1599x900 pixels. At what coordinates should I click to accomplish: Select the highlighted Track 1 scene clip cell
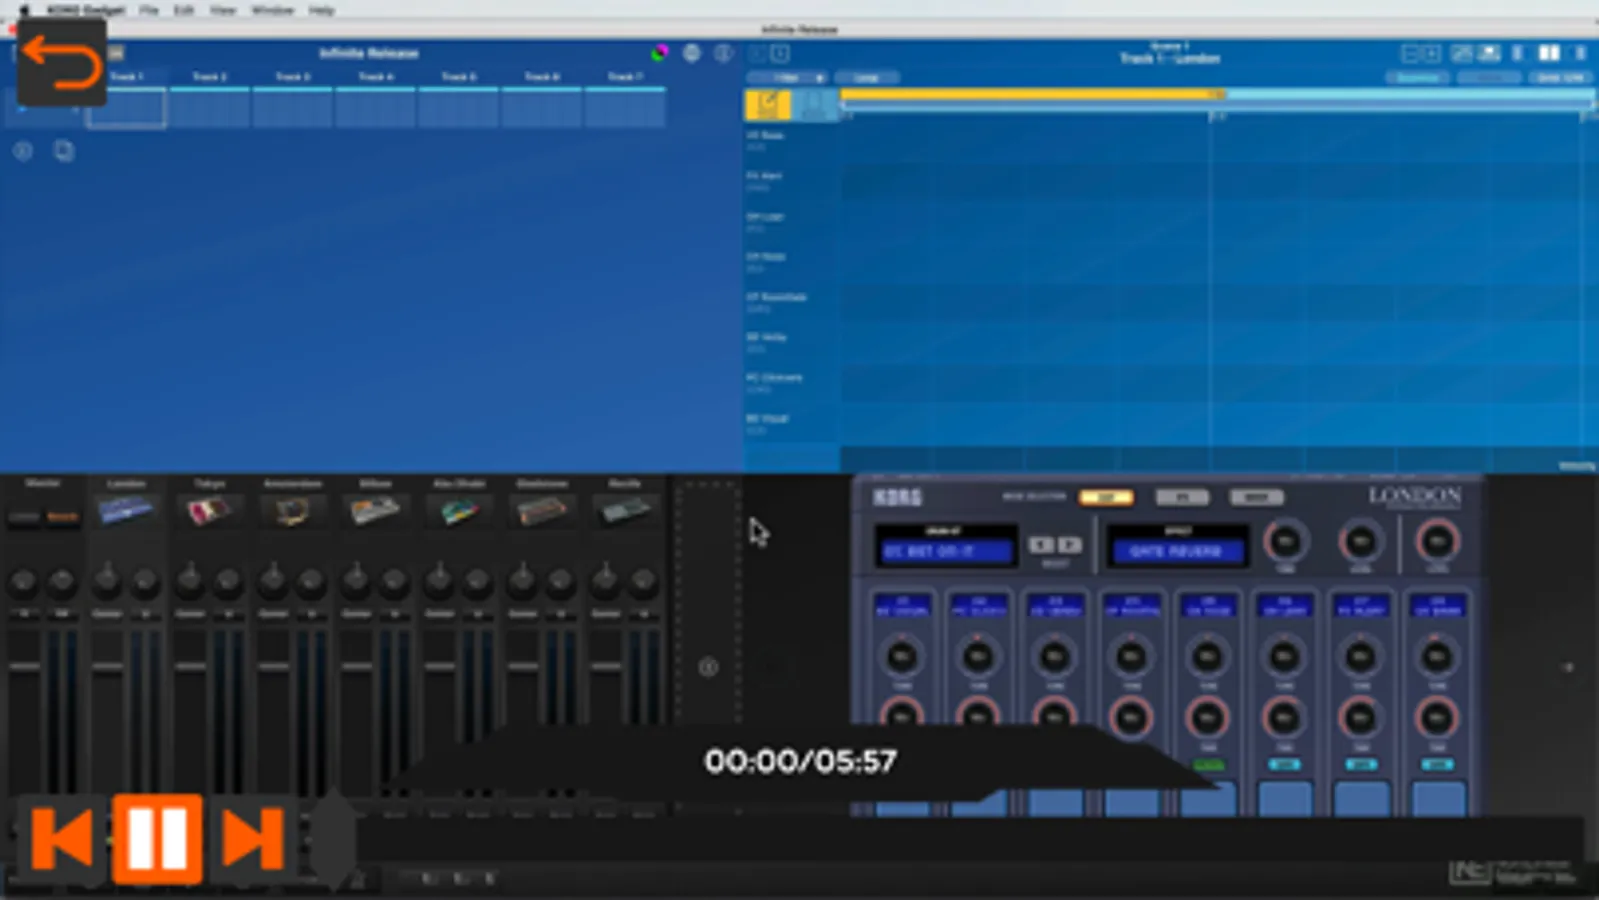tap(126, 109)
